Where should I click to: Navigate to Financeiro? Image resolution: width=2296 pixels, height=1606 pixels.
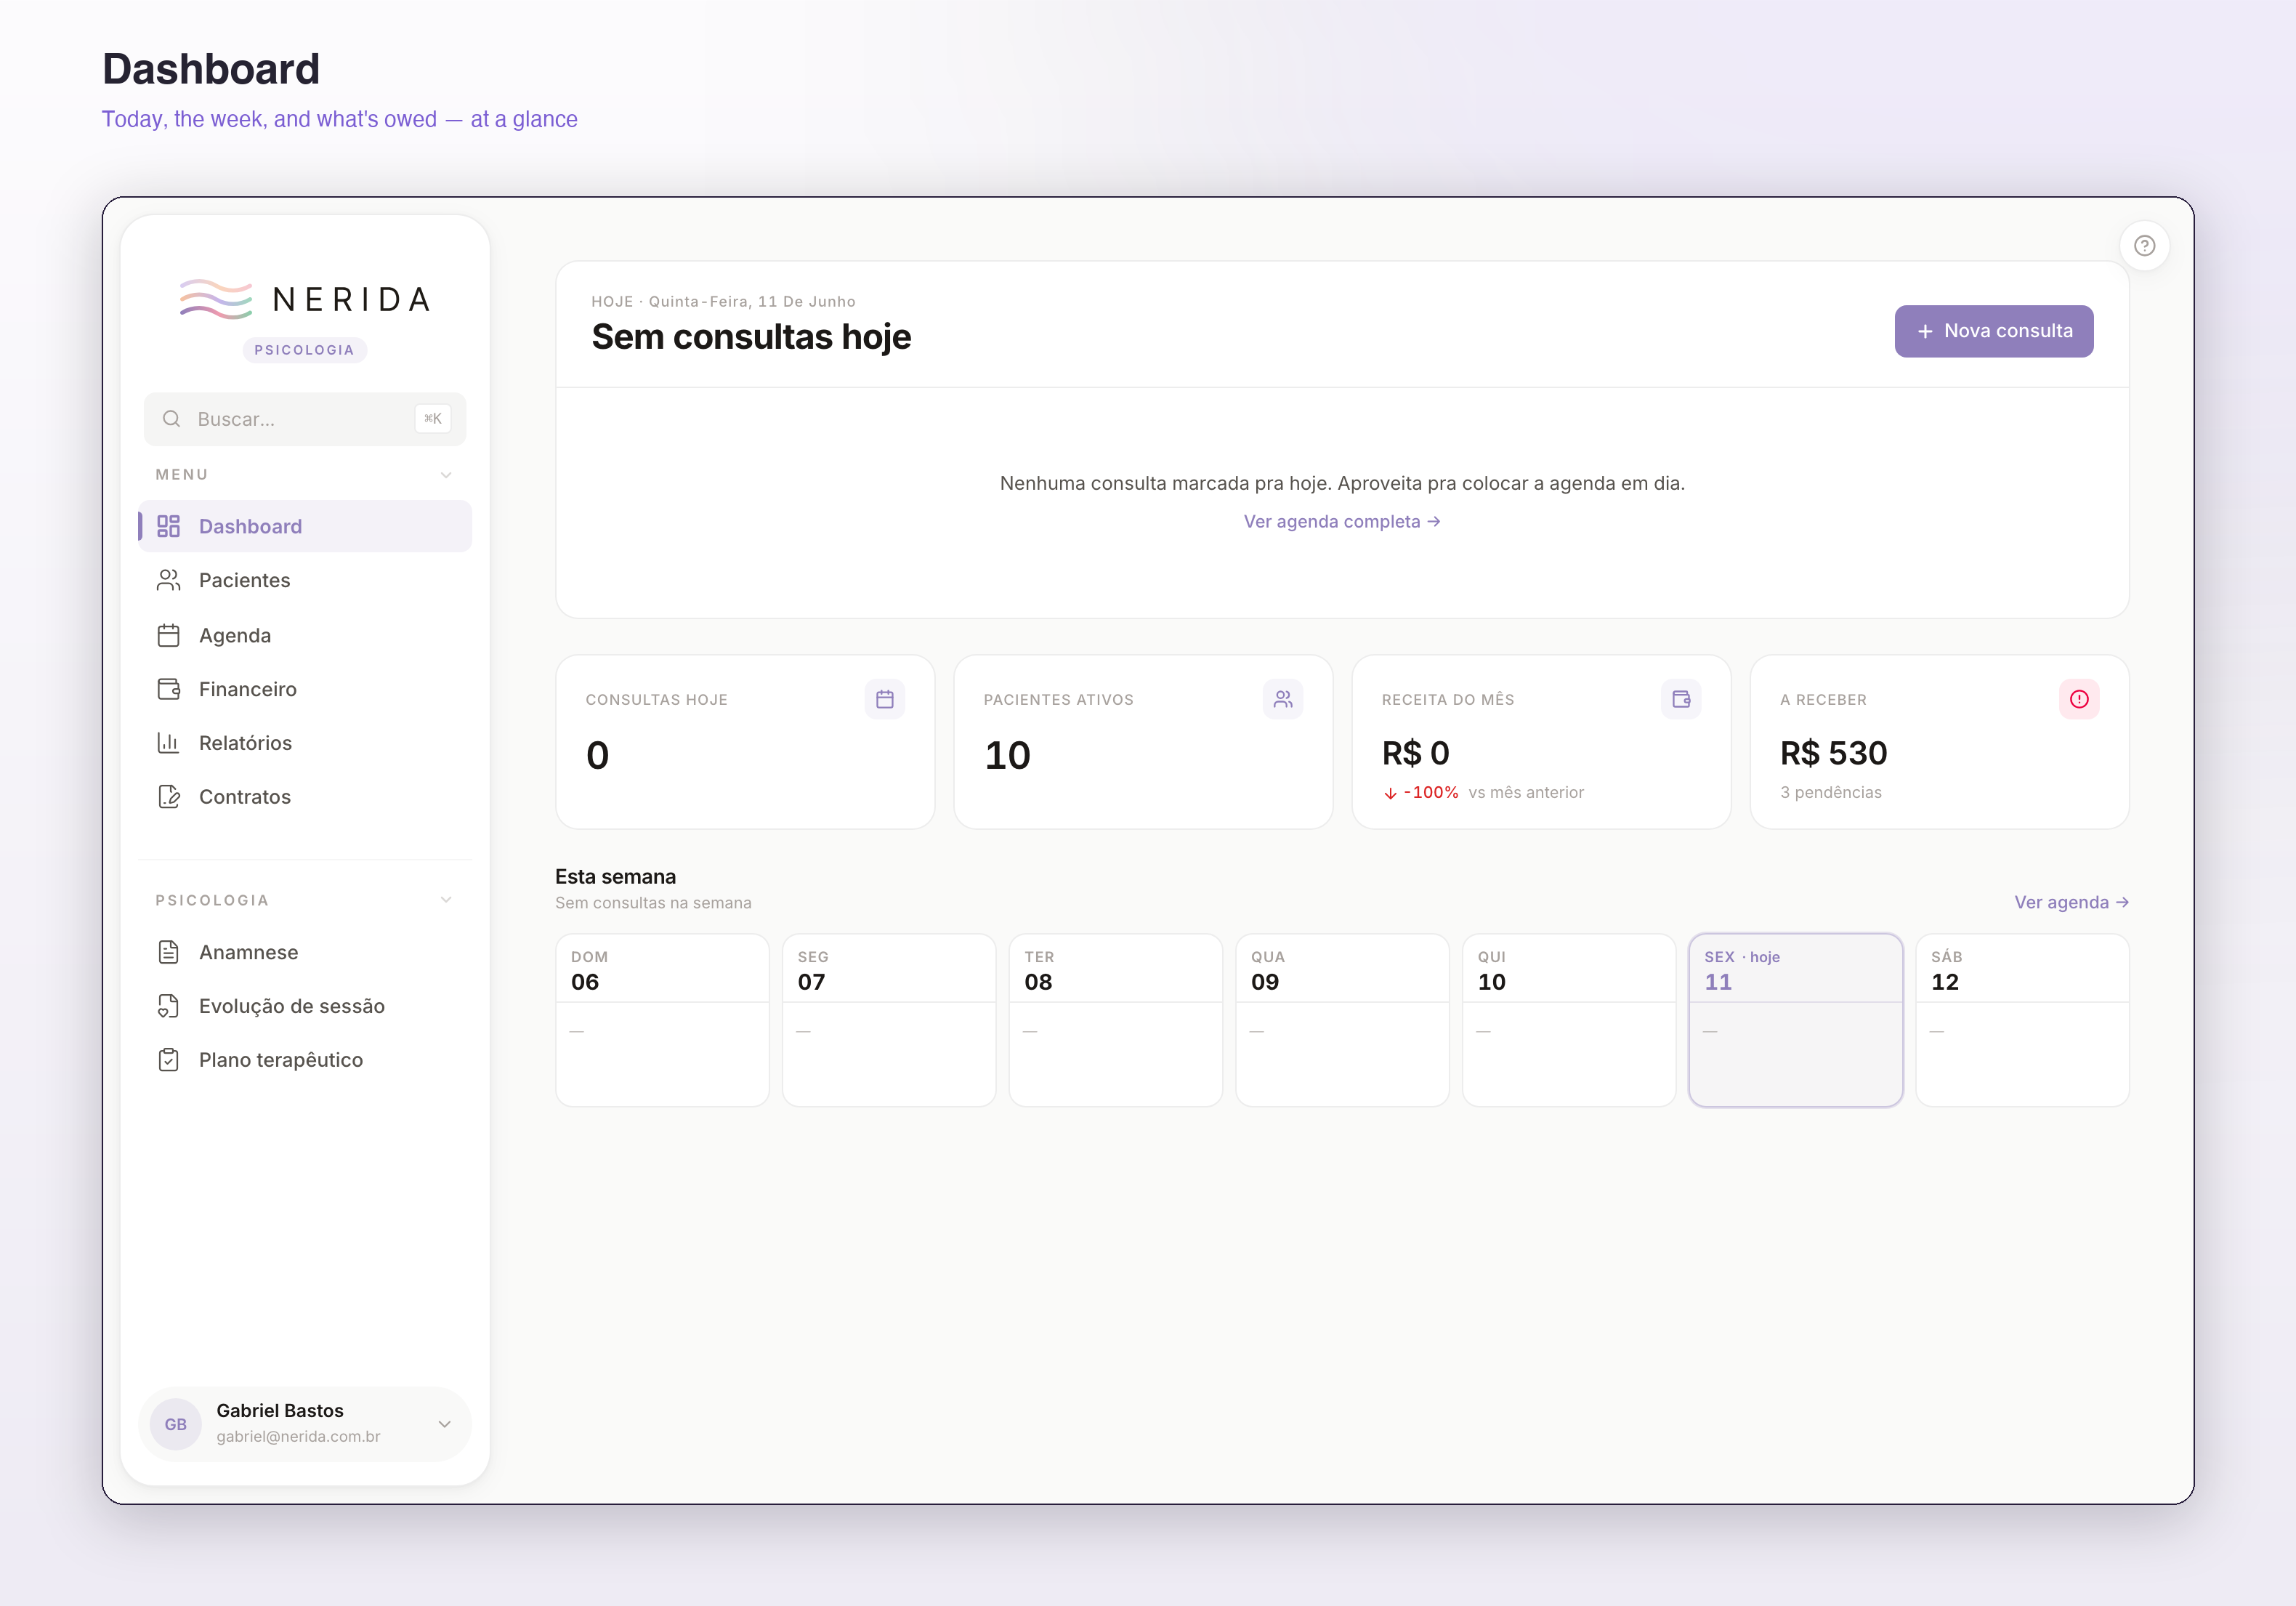pos(305,689)
